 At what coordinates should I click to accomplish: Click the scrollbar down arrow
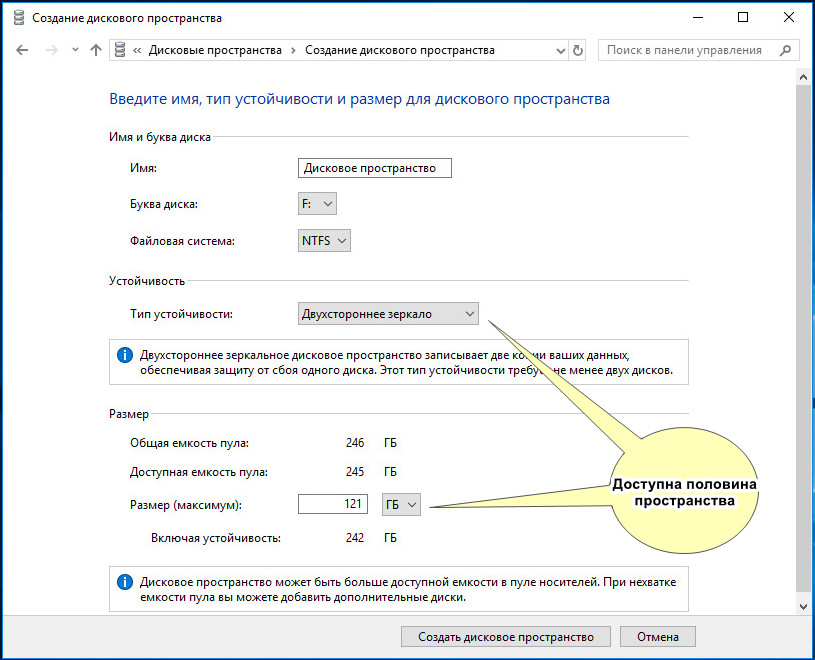tap(804, 606)
